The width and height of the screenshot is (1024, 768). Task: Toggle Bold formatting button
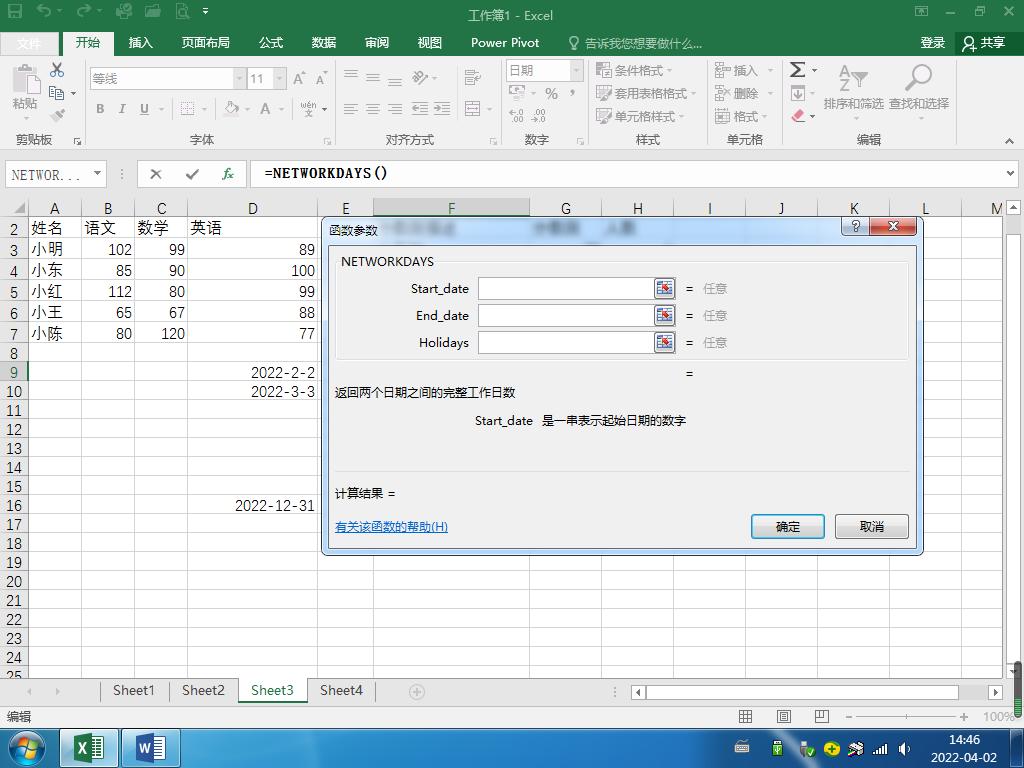click(100, 109)
